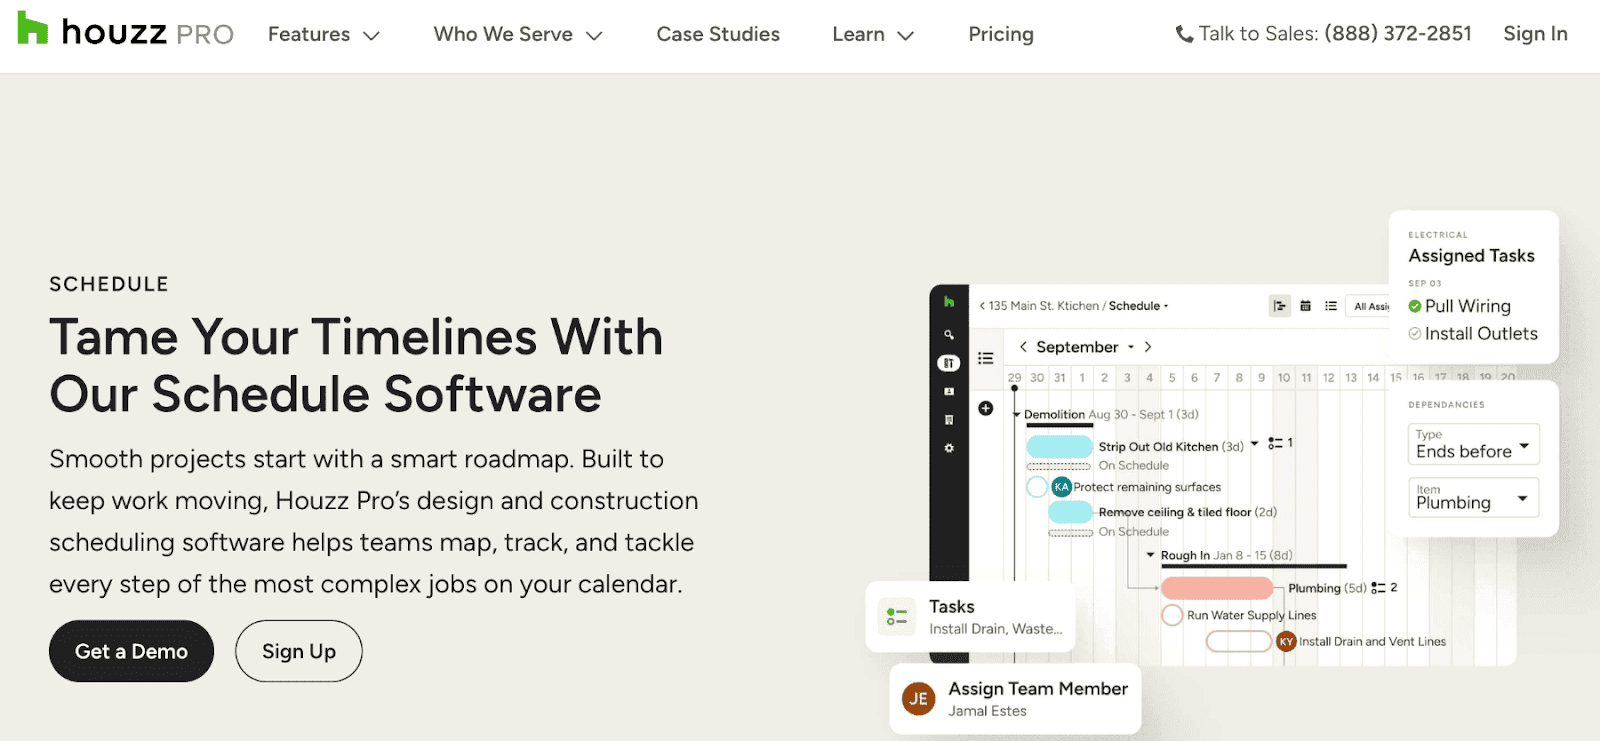1600x741 pixels.
Task: Collapse the Demolition group triangle
Action: coord(1016,415)
